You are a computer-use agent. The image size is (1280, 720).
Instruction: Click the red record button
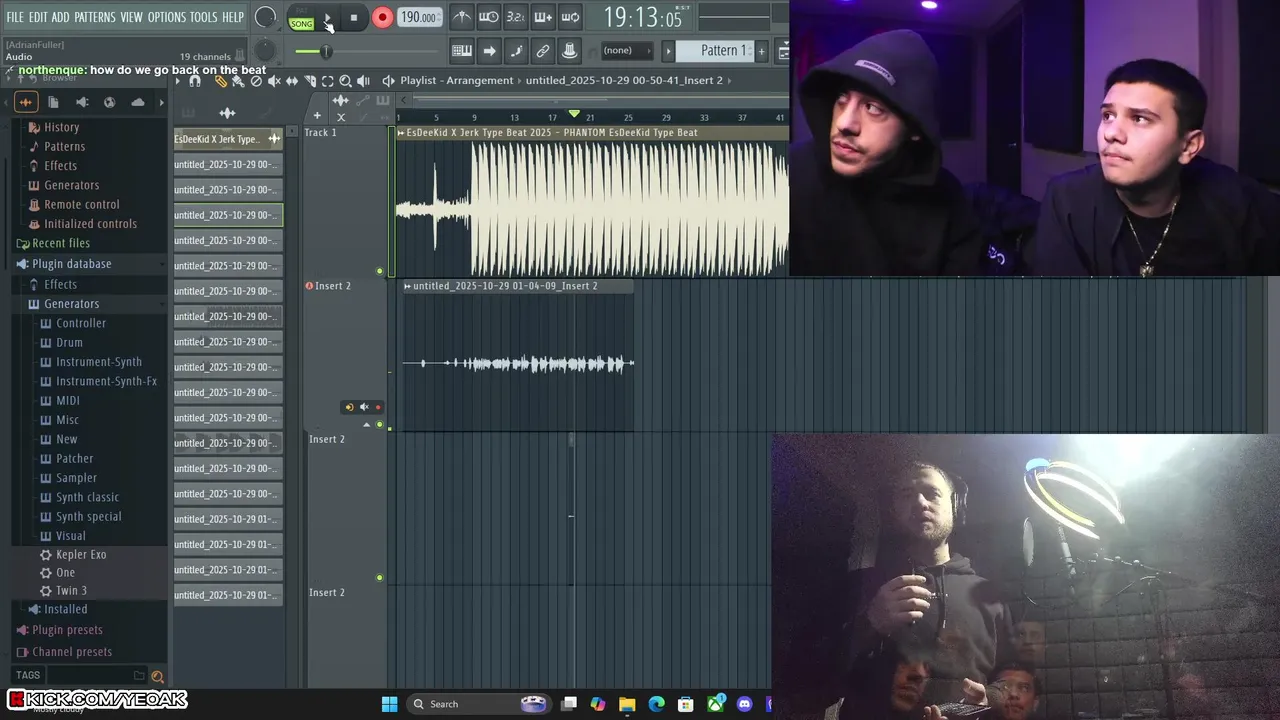(382, 18)
